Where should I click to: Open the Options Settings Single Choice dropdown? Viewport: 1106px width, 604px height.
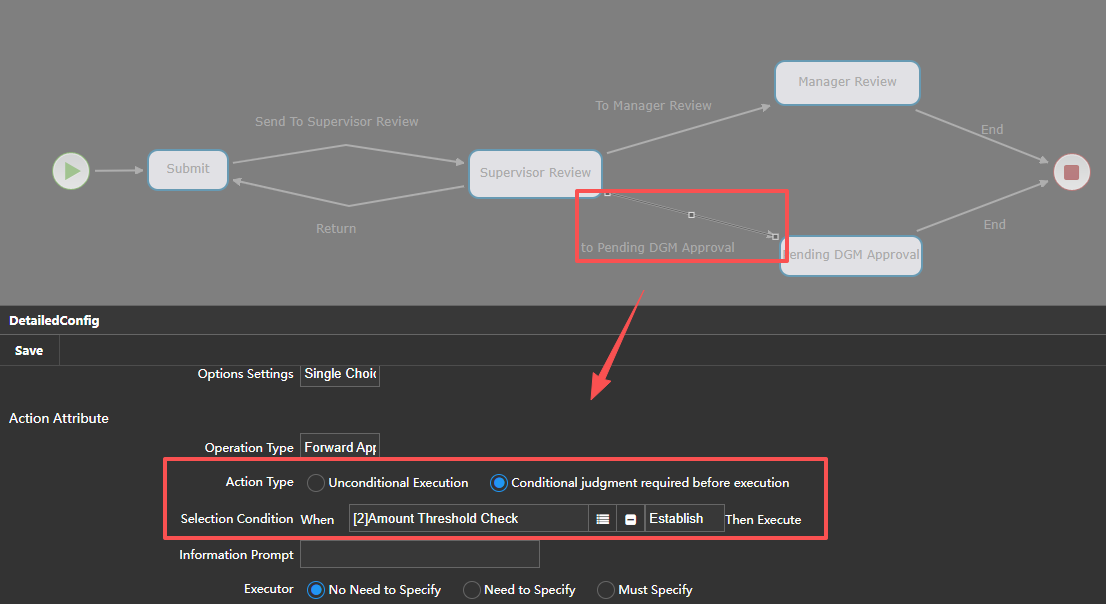pyautogui.click(x=340, y=374)
